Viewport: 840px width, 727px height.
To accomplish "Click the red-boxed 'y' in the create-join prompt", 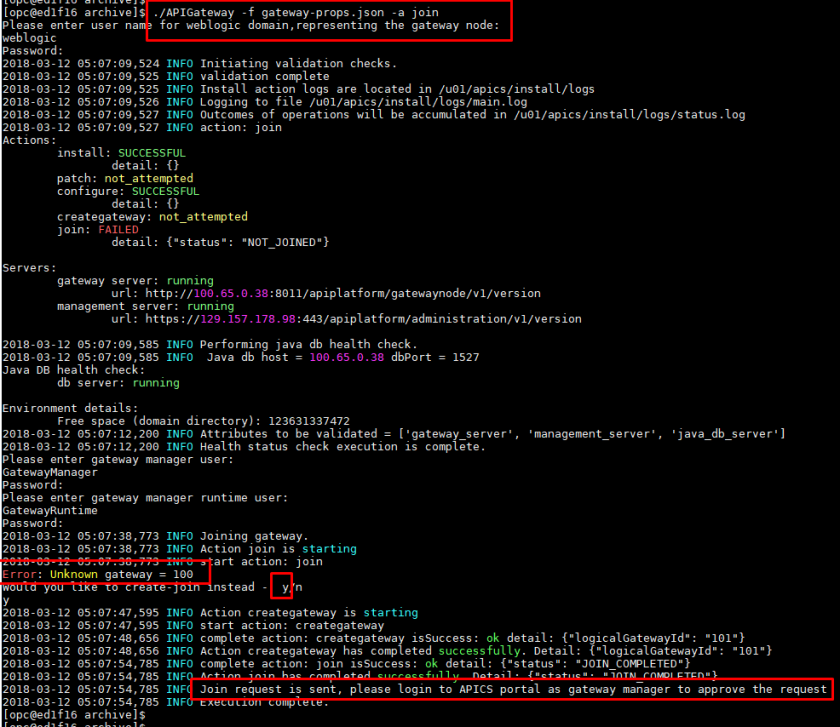I will [x=284, y=587].
